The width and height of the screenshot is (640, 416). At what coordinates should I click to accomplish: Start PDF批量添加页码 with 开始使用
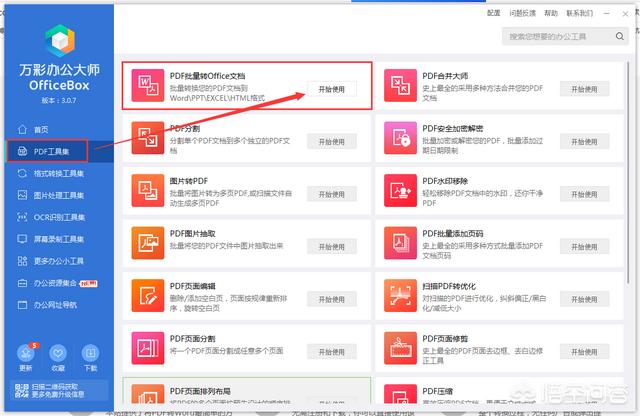584,247
